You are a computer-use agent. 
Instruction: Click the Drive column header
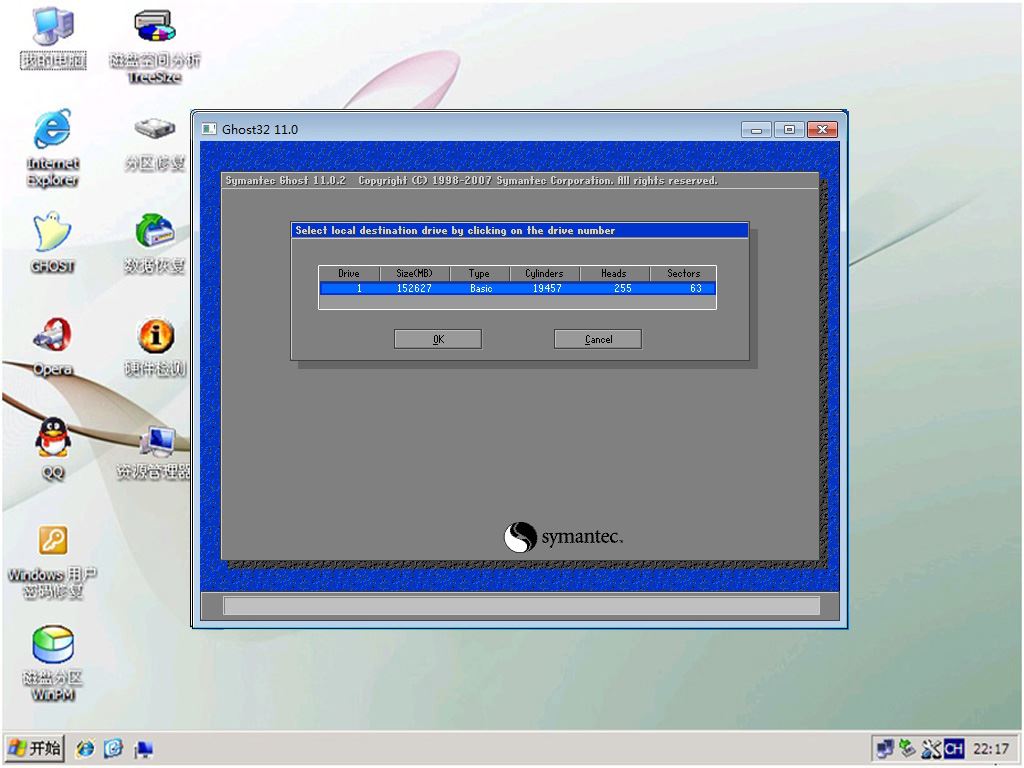click(349, 274)
